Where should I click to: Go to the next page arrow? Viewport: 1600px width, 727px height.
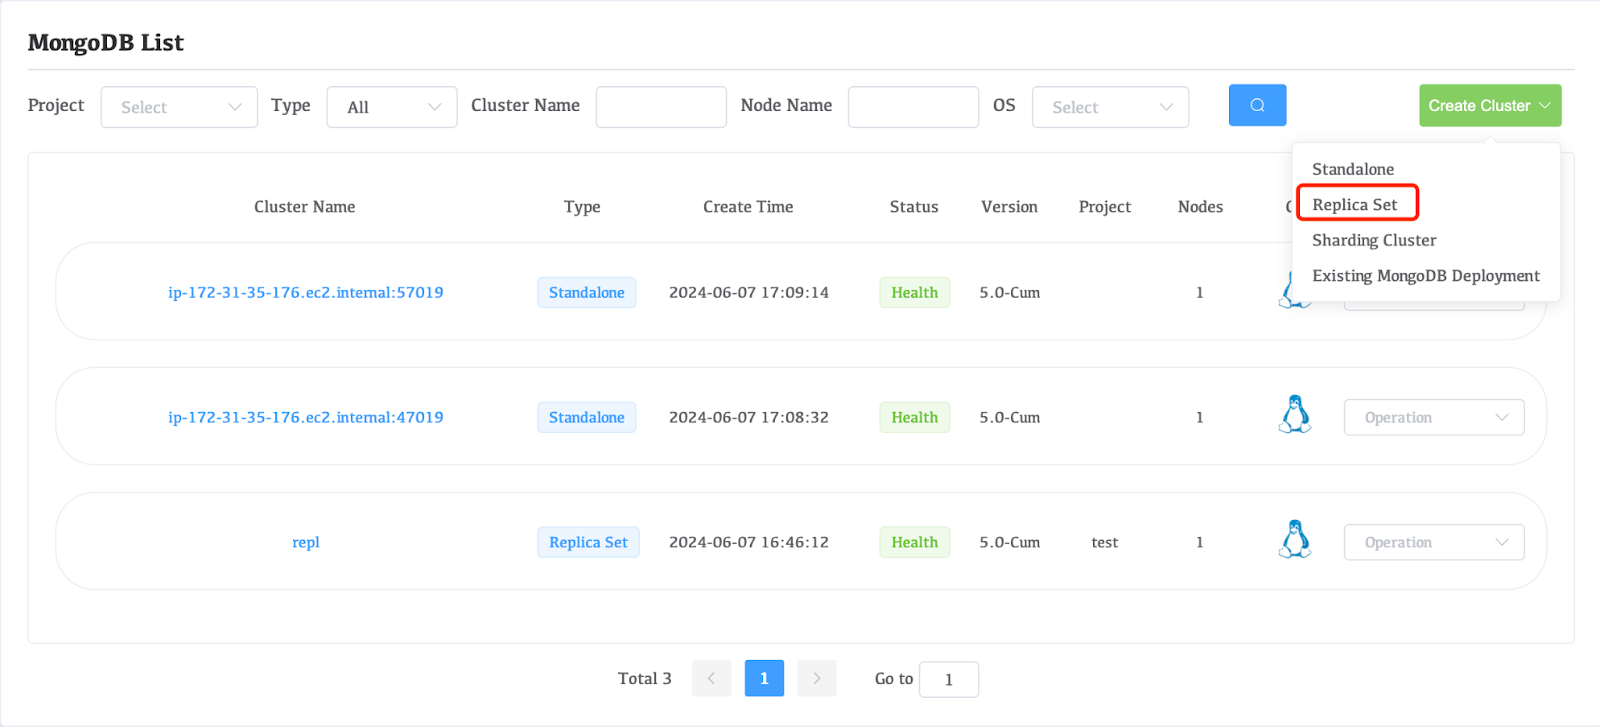[x=816, y=678]
